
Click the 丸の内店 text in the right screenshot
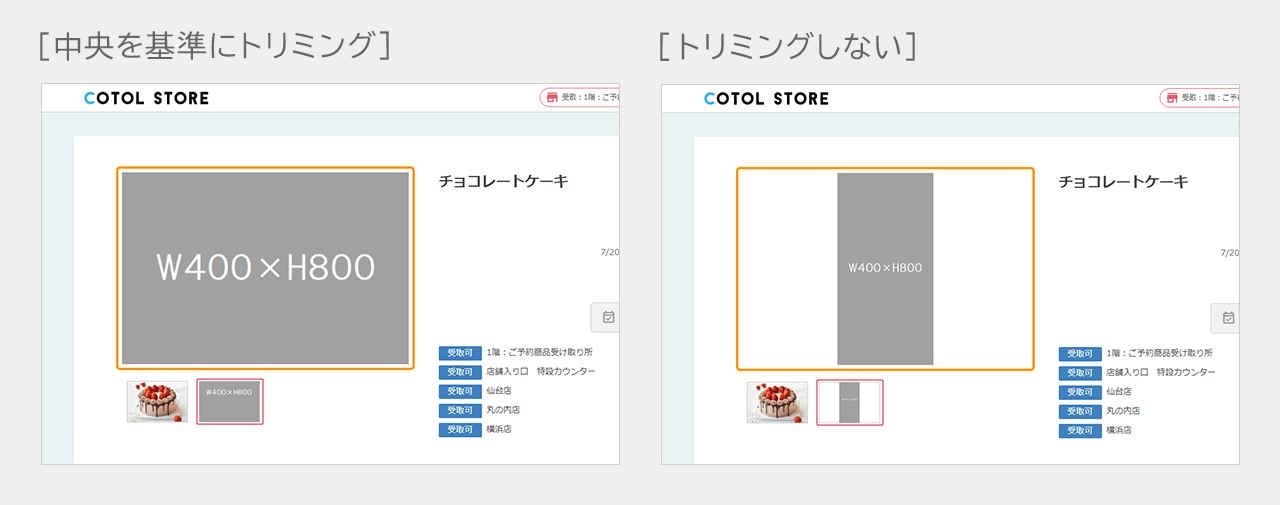coord(1123,411)
